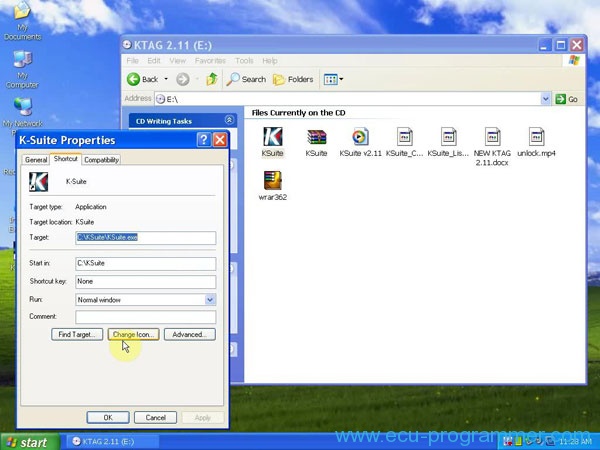Open the Search toolbar button
This screenshot has width=600, height=450.
click(x=246, y=79)
